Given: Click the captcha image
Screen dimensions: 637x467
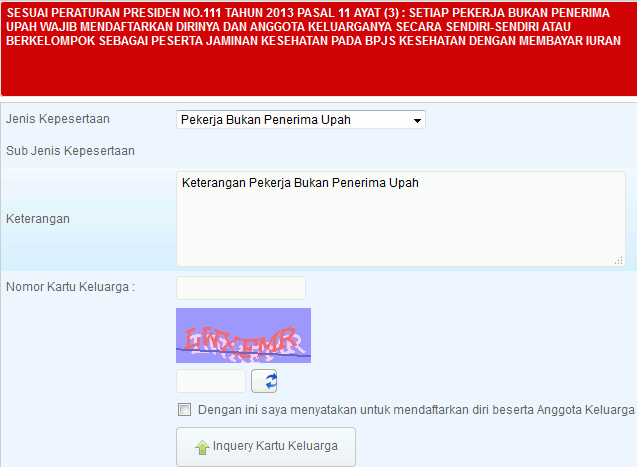Looking at the screenshot, I should click(x=243, y=335).
